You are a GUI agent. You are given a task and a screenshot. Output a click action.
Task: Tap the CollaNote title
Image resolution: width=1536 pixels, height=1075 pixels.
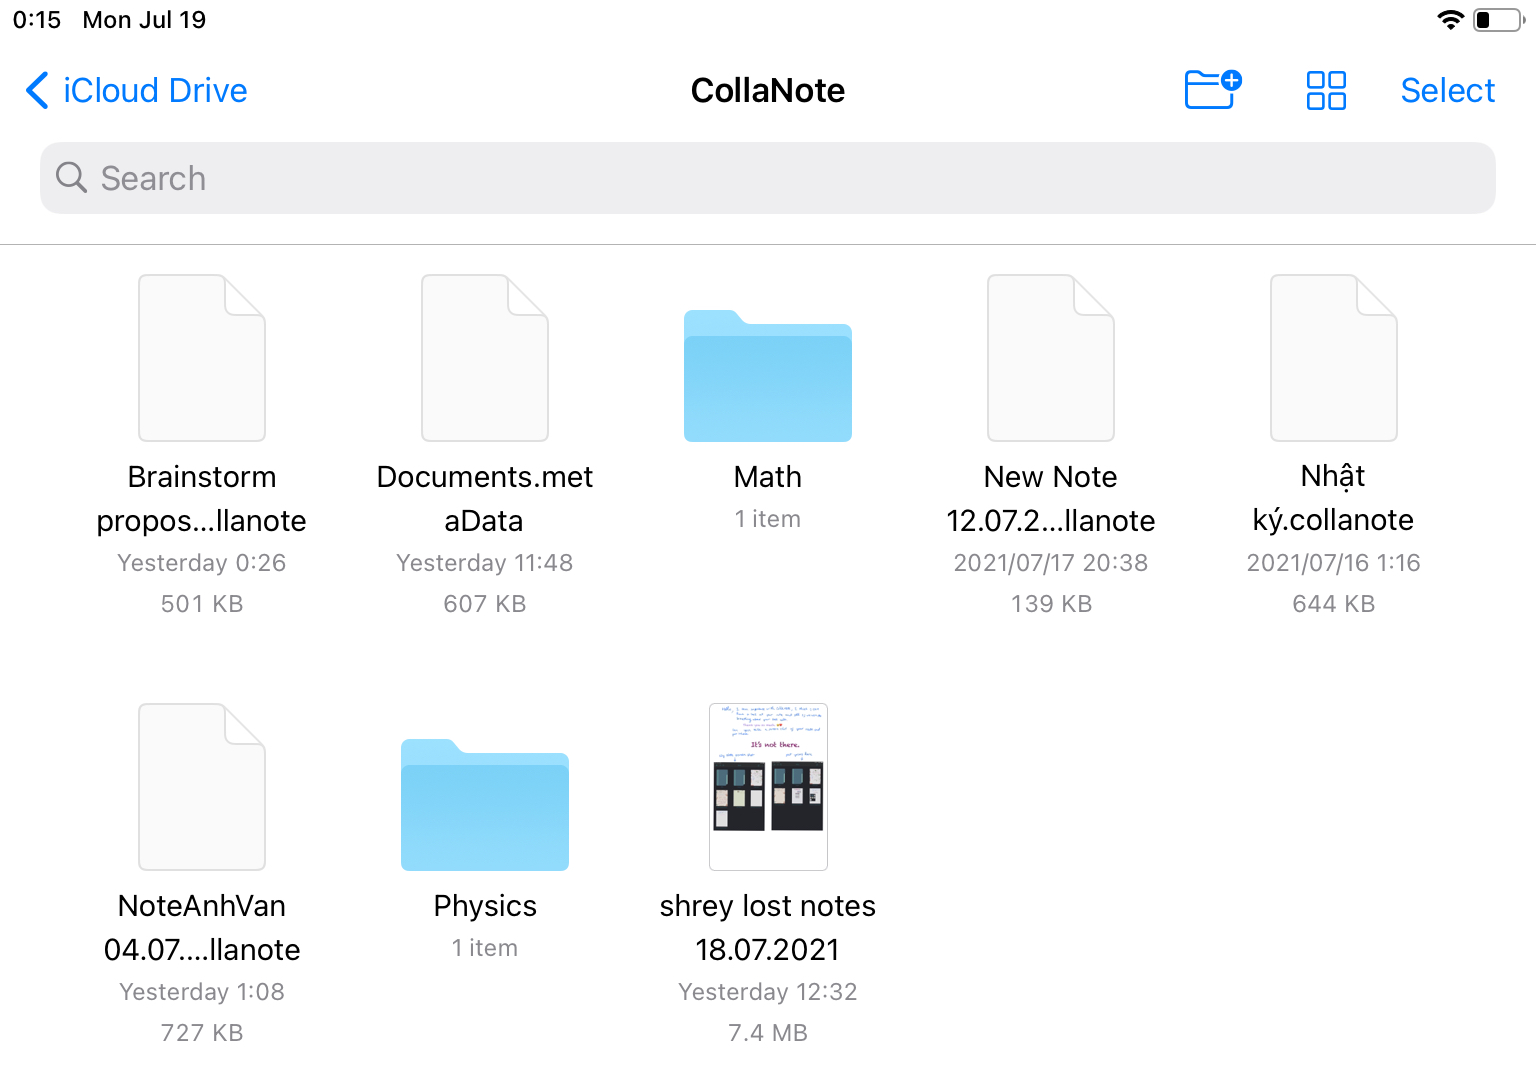coord(768,90)
